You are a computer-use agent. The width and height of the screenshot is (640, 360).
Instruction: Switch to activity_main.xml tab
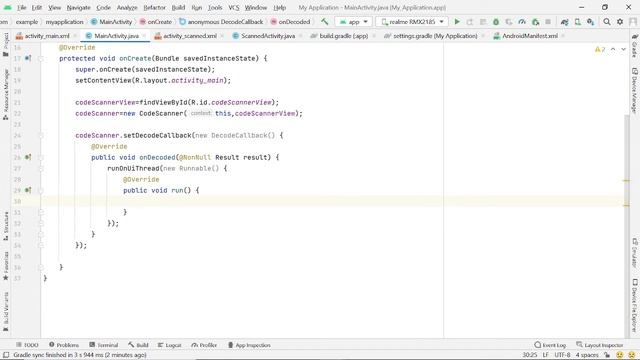(47, 36)
